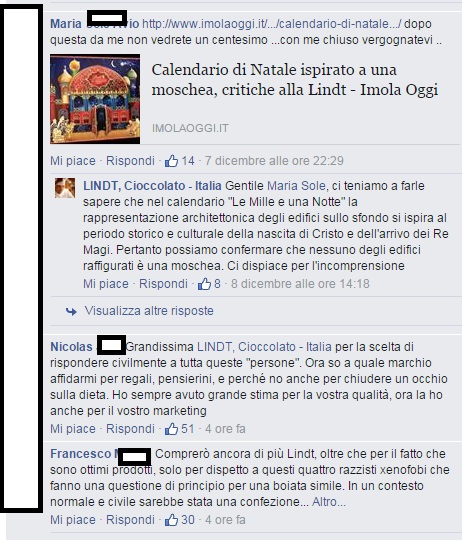Screen dimensions: 462x540
Task: Open LINDT, Cioccolato - Italia profile name
Action: tap(152, 186)
